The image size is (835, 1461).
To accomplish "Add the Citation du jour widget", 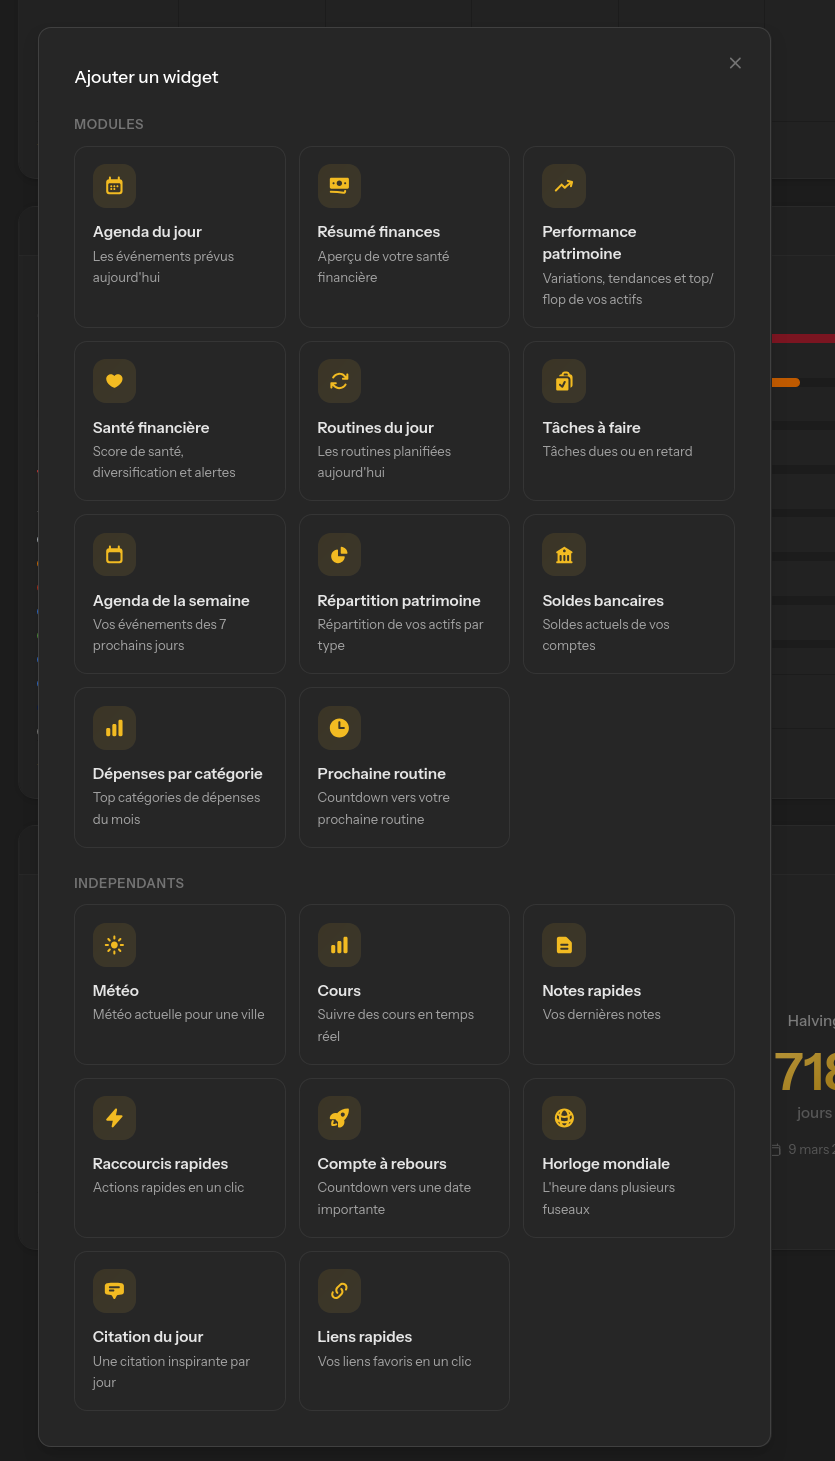I will click(179, 1331).
